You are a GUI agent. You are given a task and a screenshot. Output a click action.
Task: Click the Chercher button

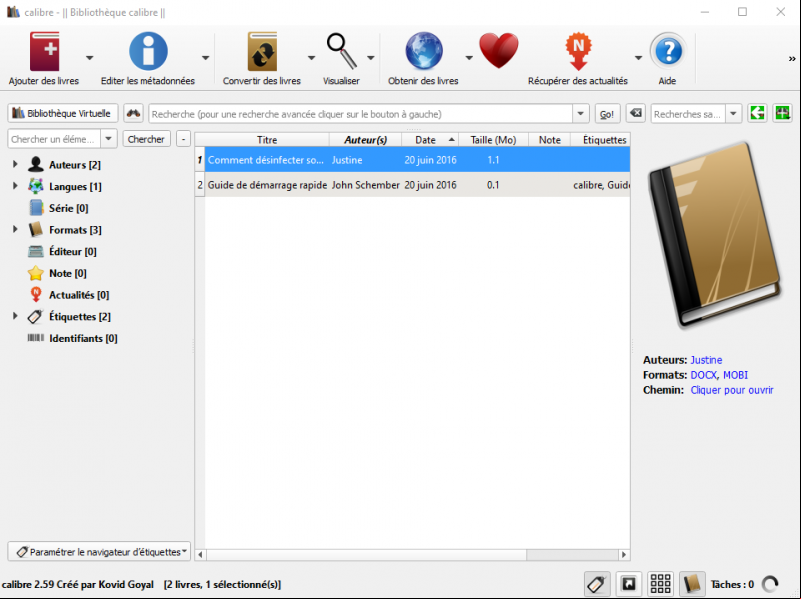146,139
